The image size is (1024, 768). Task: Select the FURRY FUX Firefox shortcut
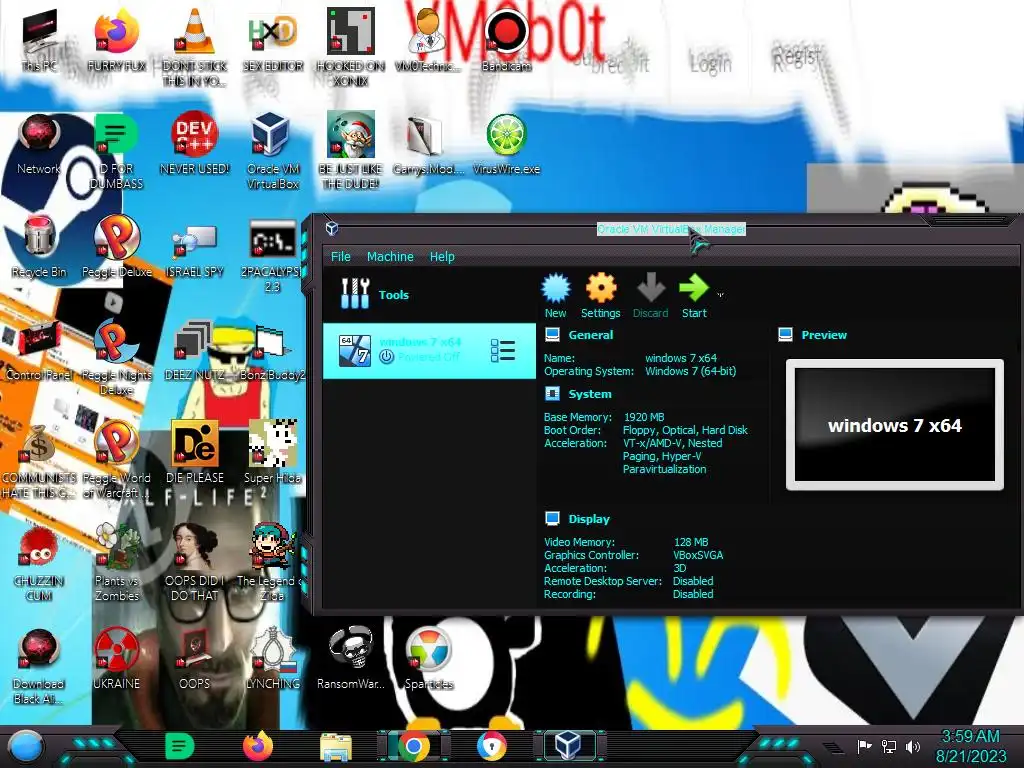(117, 40)
